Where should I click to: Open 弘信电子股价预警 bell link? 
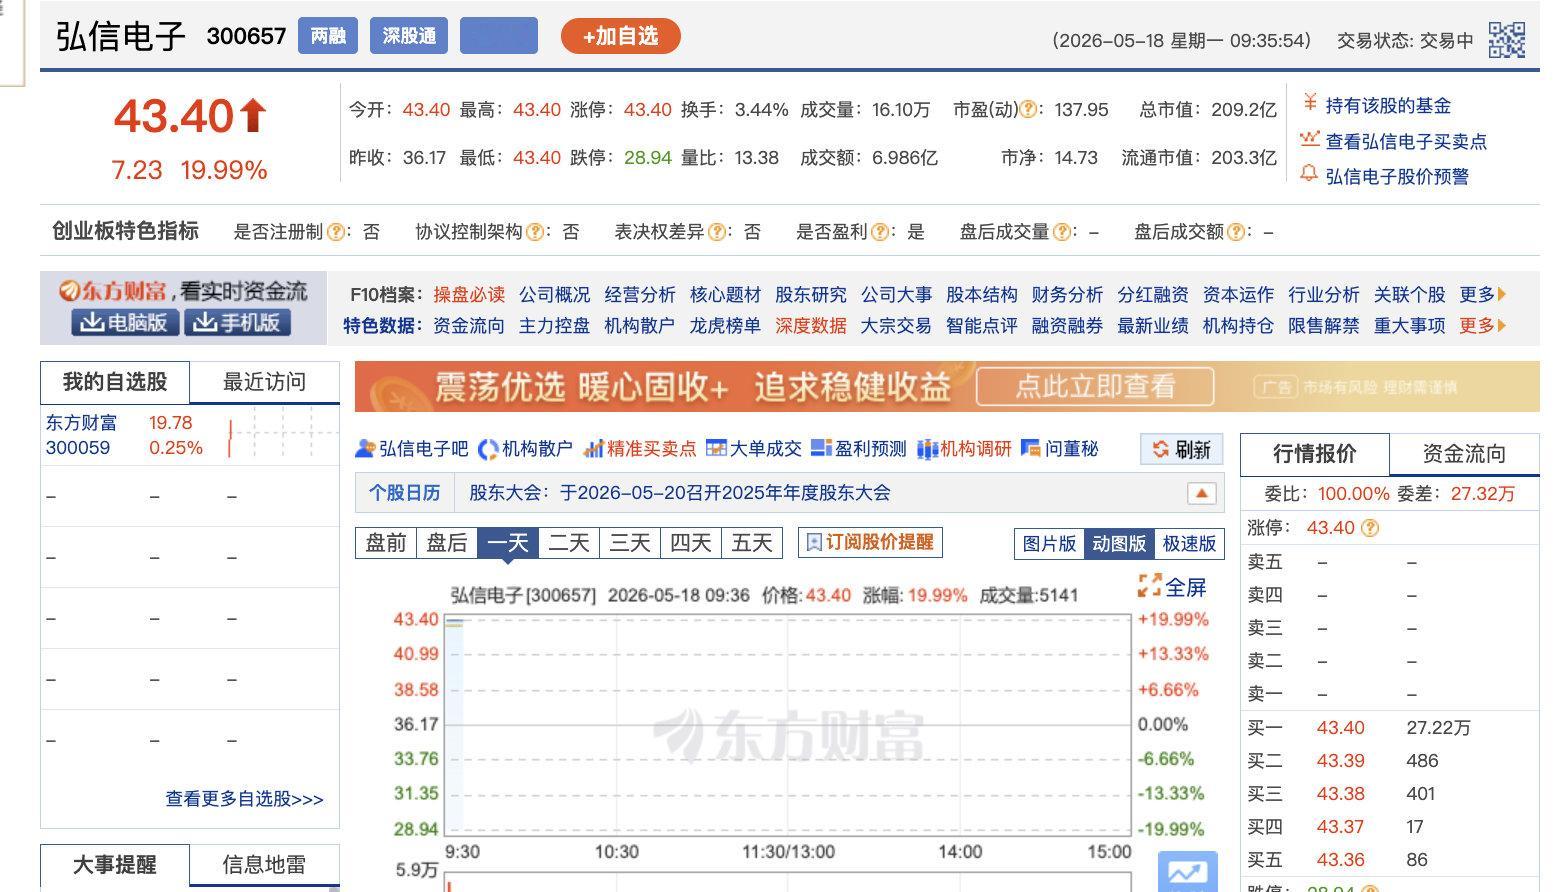click(1384, 176)
